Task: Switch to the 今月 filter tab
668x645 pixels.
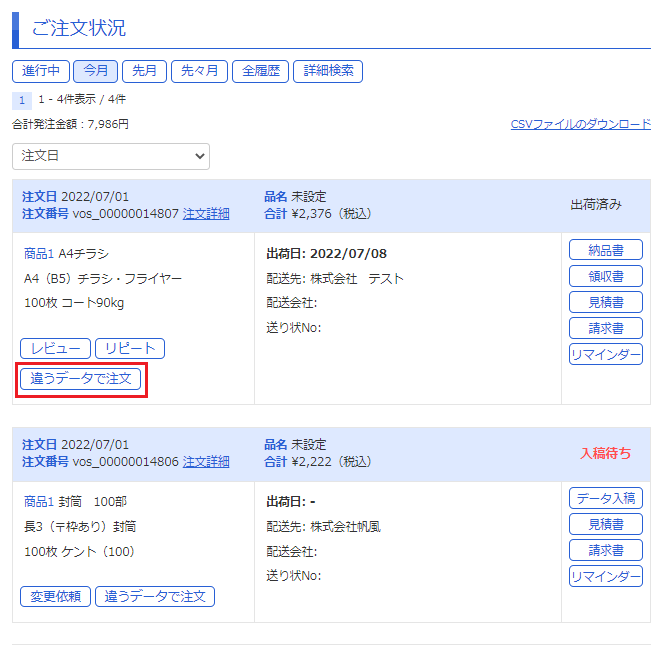Action: click(x=96, y=71)
